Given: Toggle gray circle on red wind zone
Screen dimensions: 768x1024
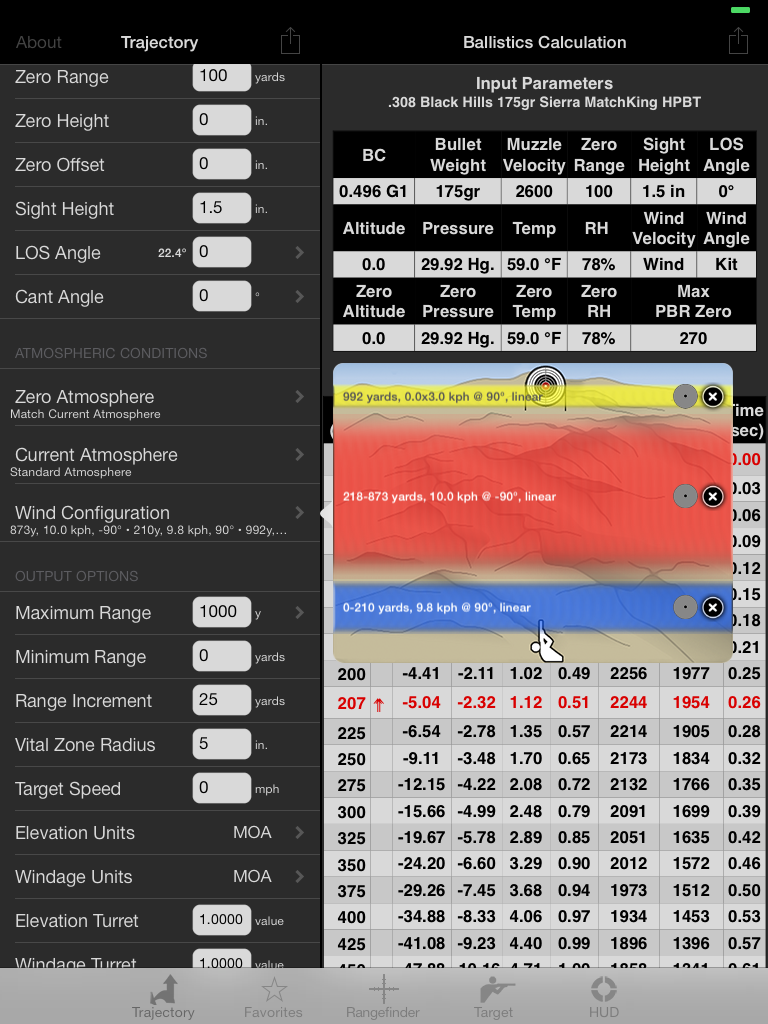Looking at the screenshot, I should (685, 496).
